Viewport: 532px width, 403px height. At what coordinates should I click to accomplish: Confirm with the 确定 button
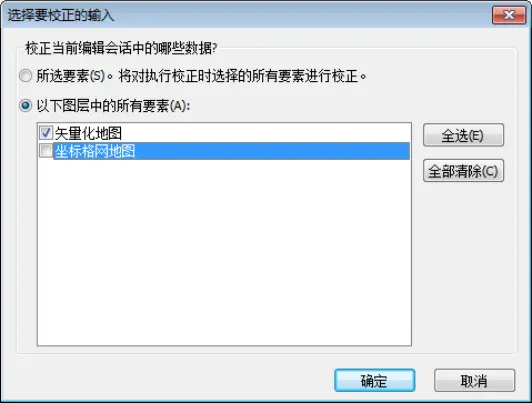click(374, 380)
